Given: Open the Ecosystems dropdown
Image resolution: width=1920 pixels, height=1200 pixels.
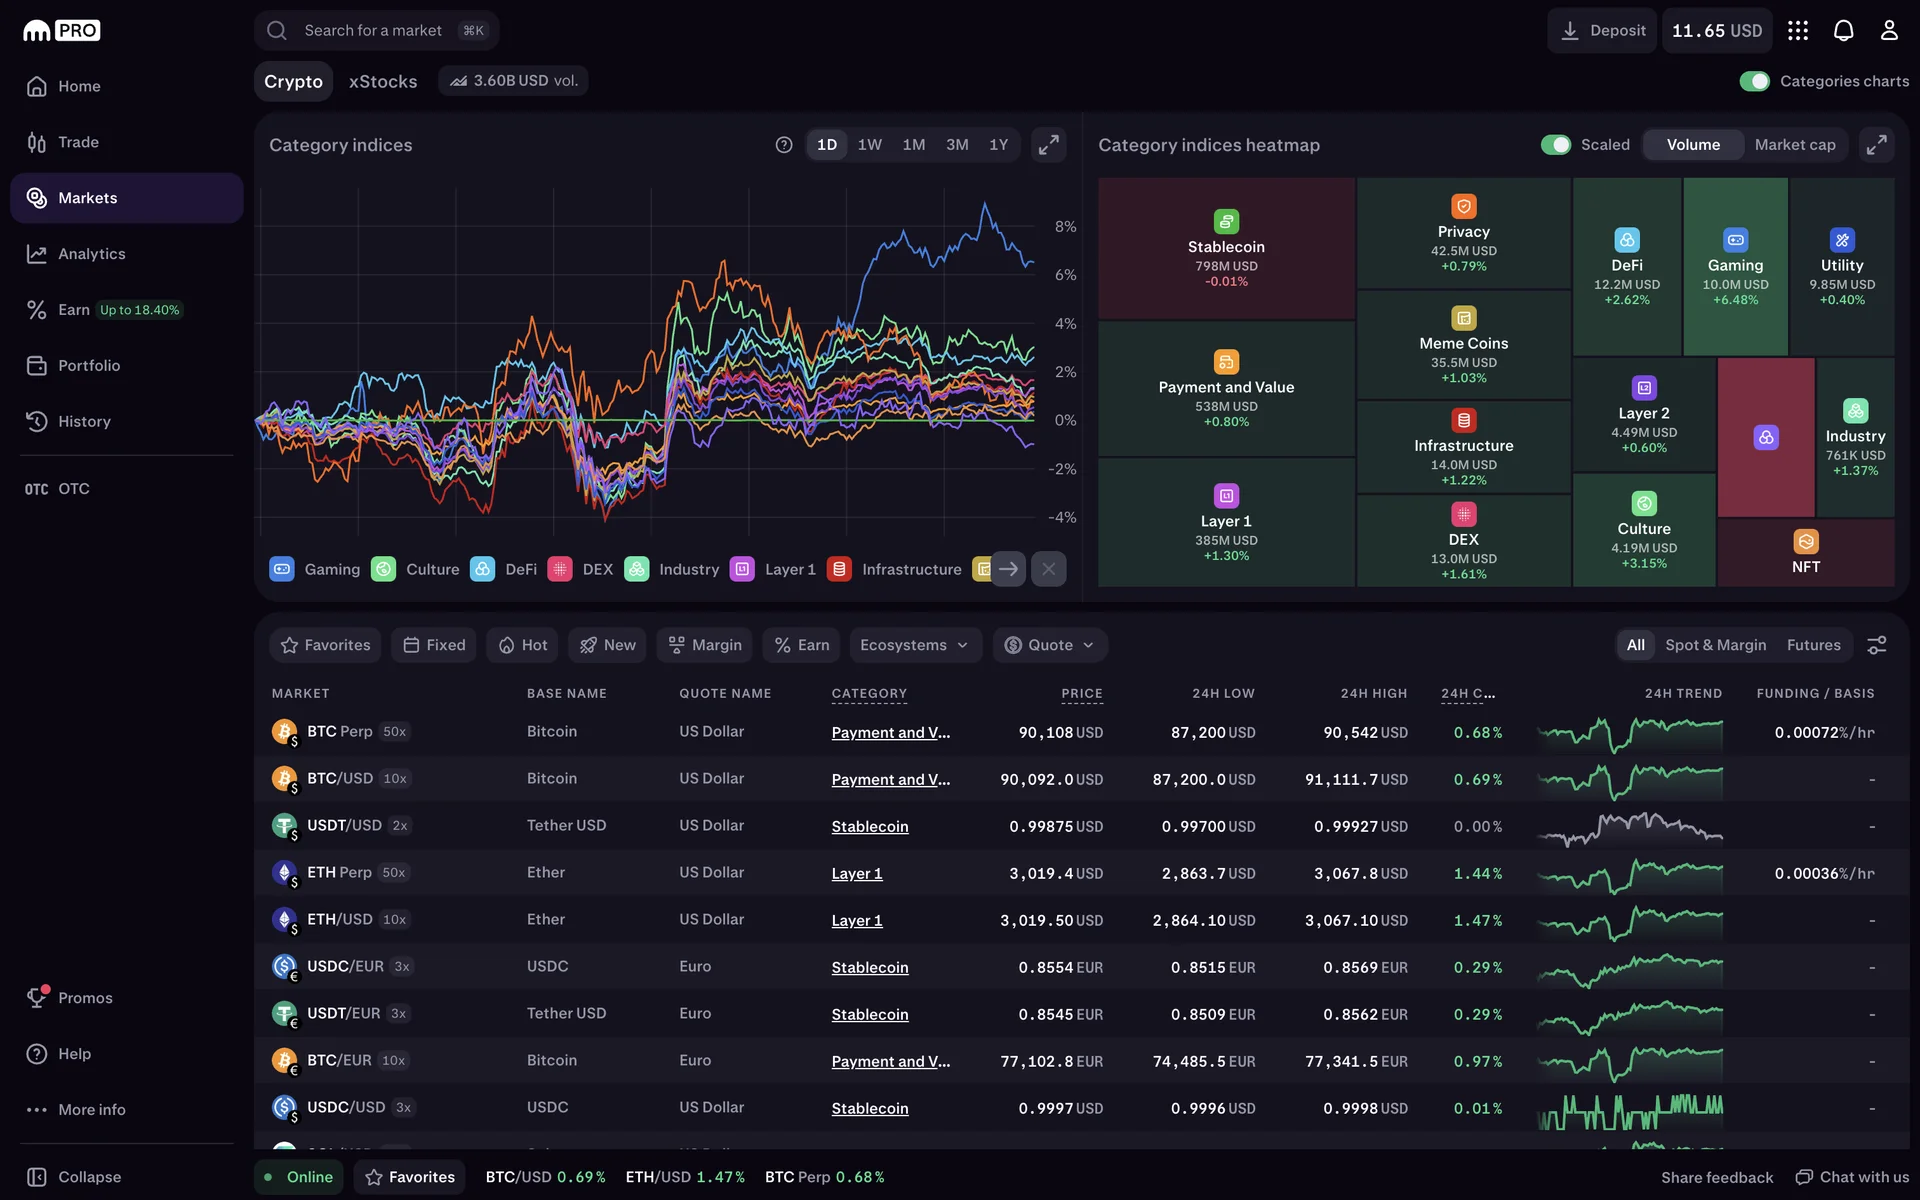Looking at the screenshot, I should [914, 645].
